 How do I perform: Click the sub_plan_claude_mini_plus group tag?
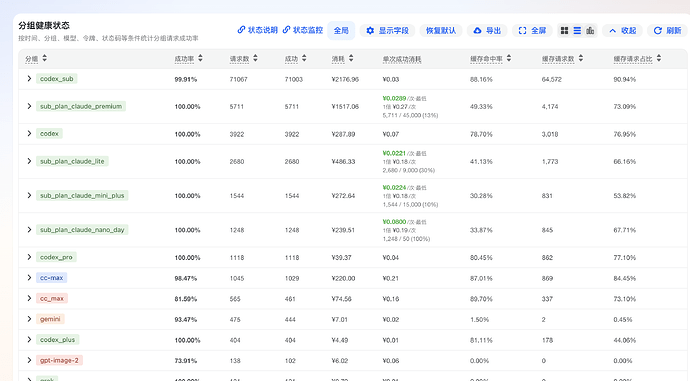82,196
